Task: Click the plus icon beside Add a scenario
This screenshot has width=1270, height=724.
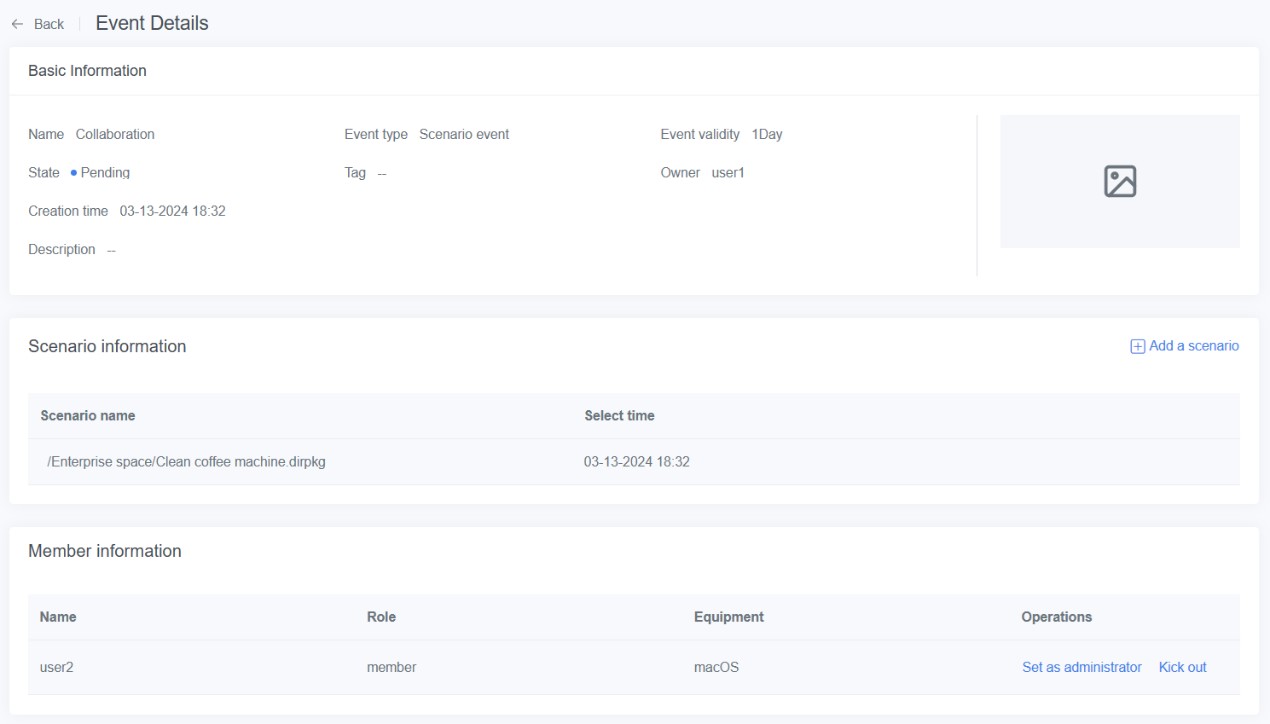Action: click(1136, 346)
